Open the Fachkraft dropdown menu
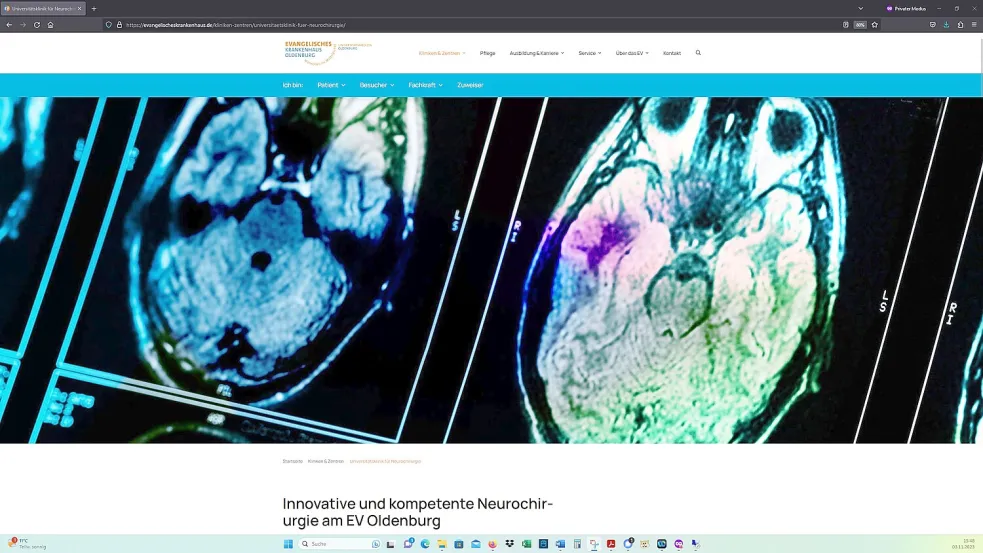This screenshot has height=553, width=983. coord(425,85)
